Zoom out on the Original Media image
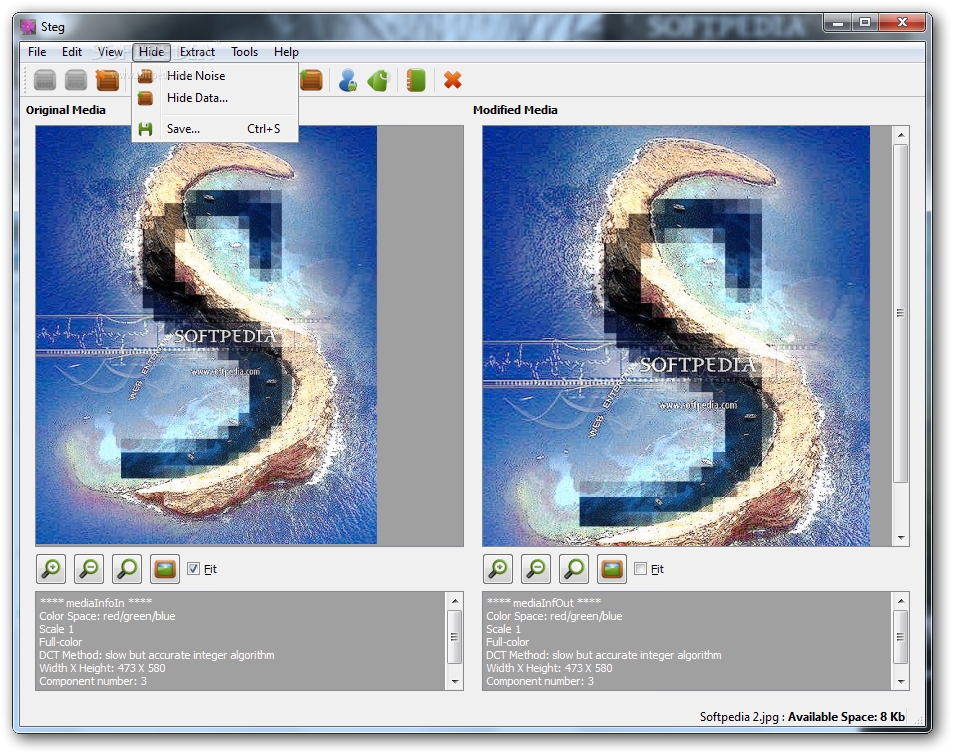Viewport: 953px width, 754px height. click(x=89, y=569)
